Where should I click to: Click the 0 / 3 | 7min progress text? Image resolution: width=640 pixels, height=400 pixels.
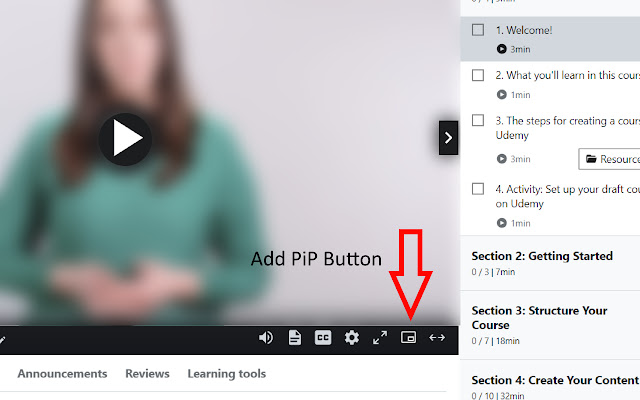pos(493,272)
